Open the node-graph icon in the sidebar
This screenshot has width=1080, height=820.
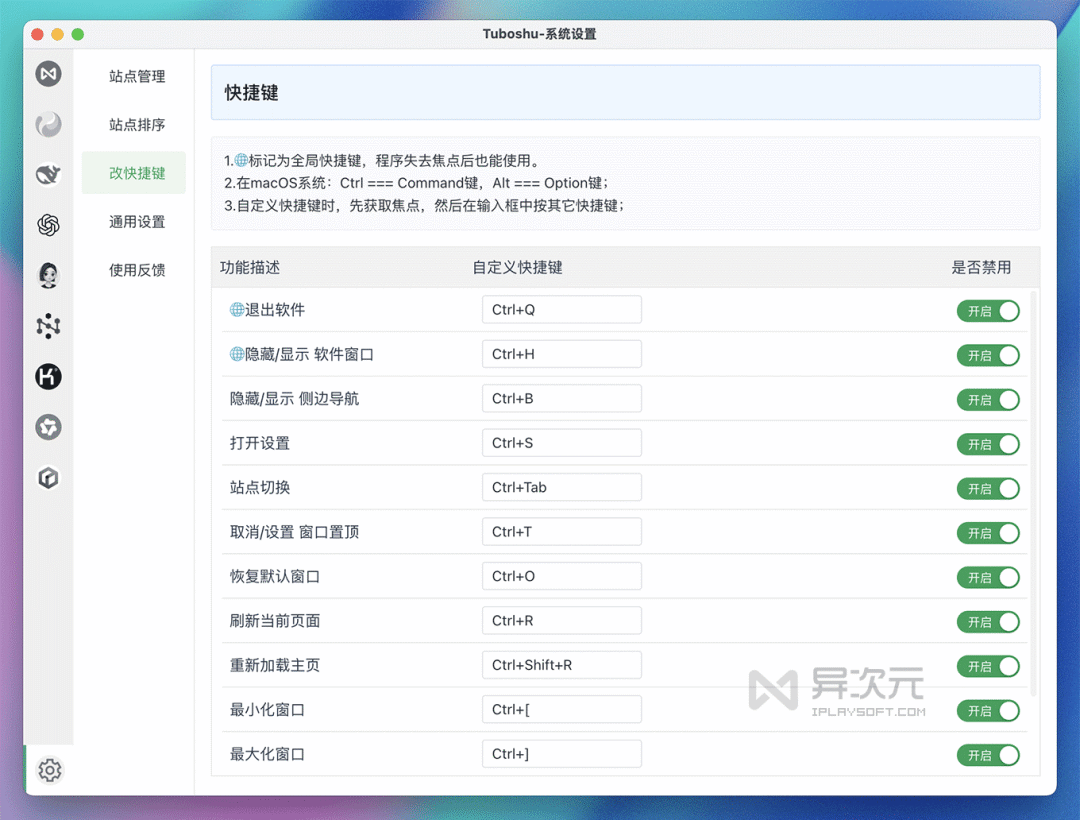pyautogui.click(x=48, y=326)
